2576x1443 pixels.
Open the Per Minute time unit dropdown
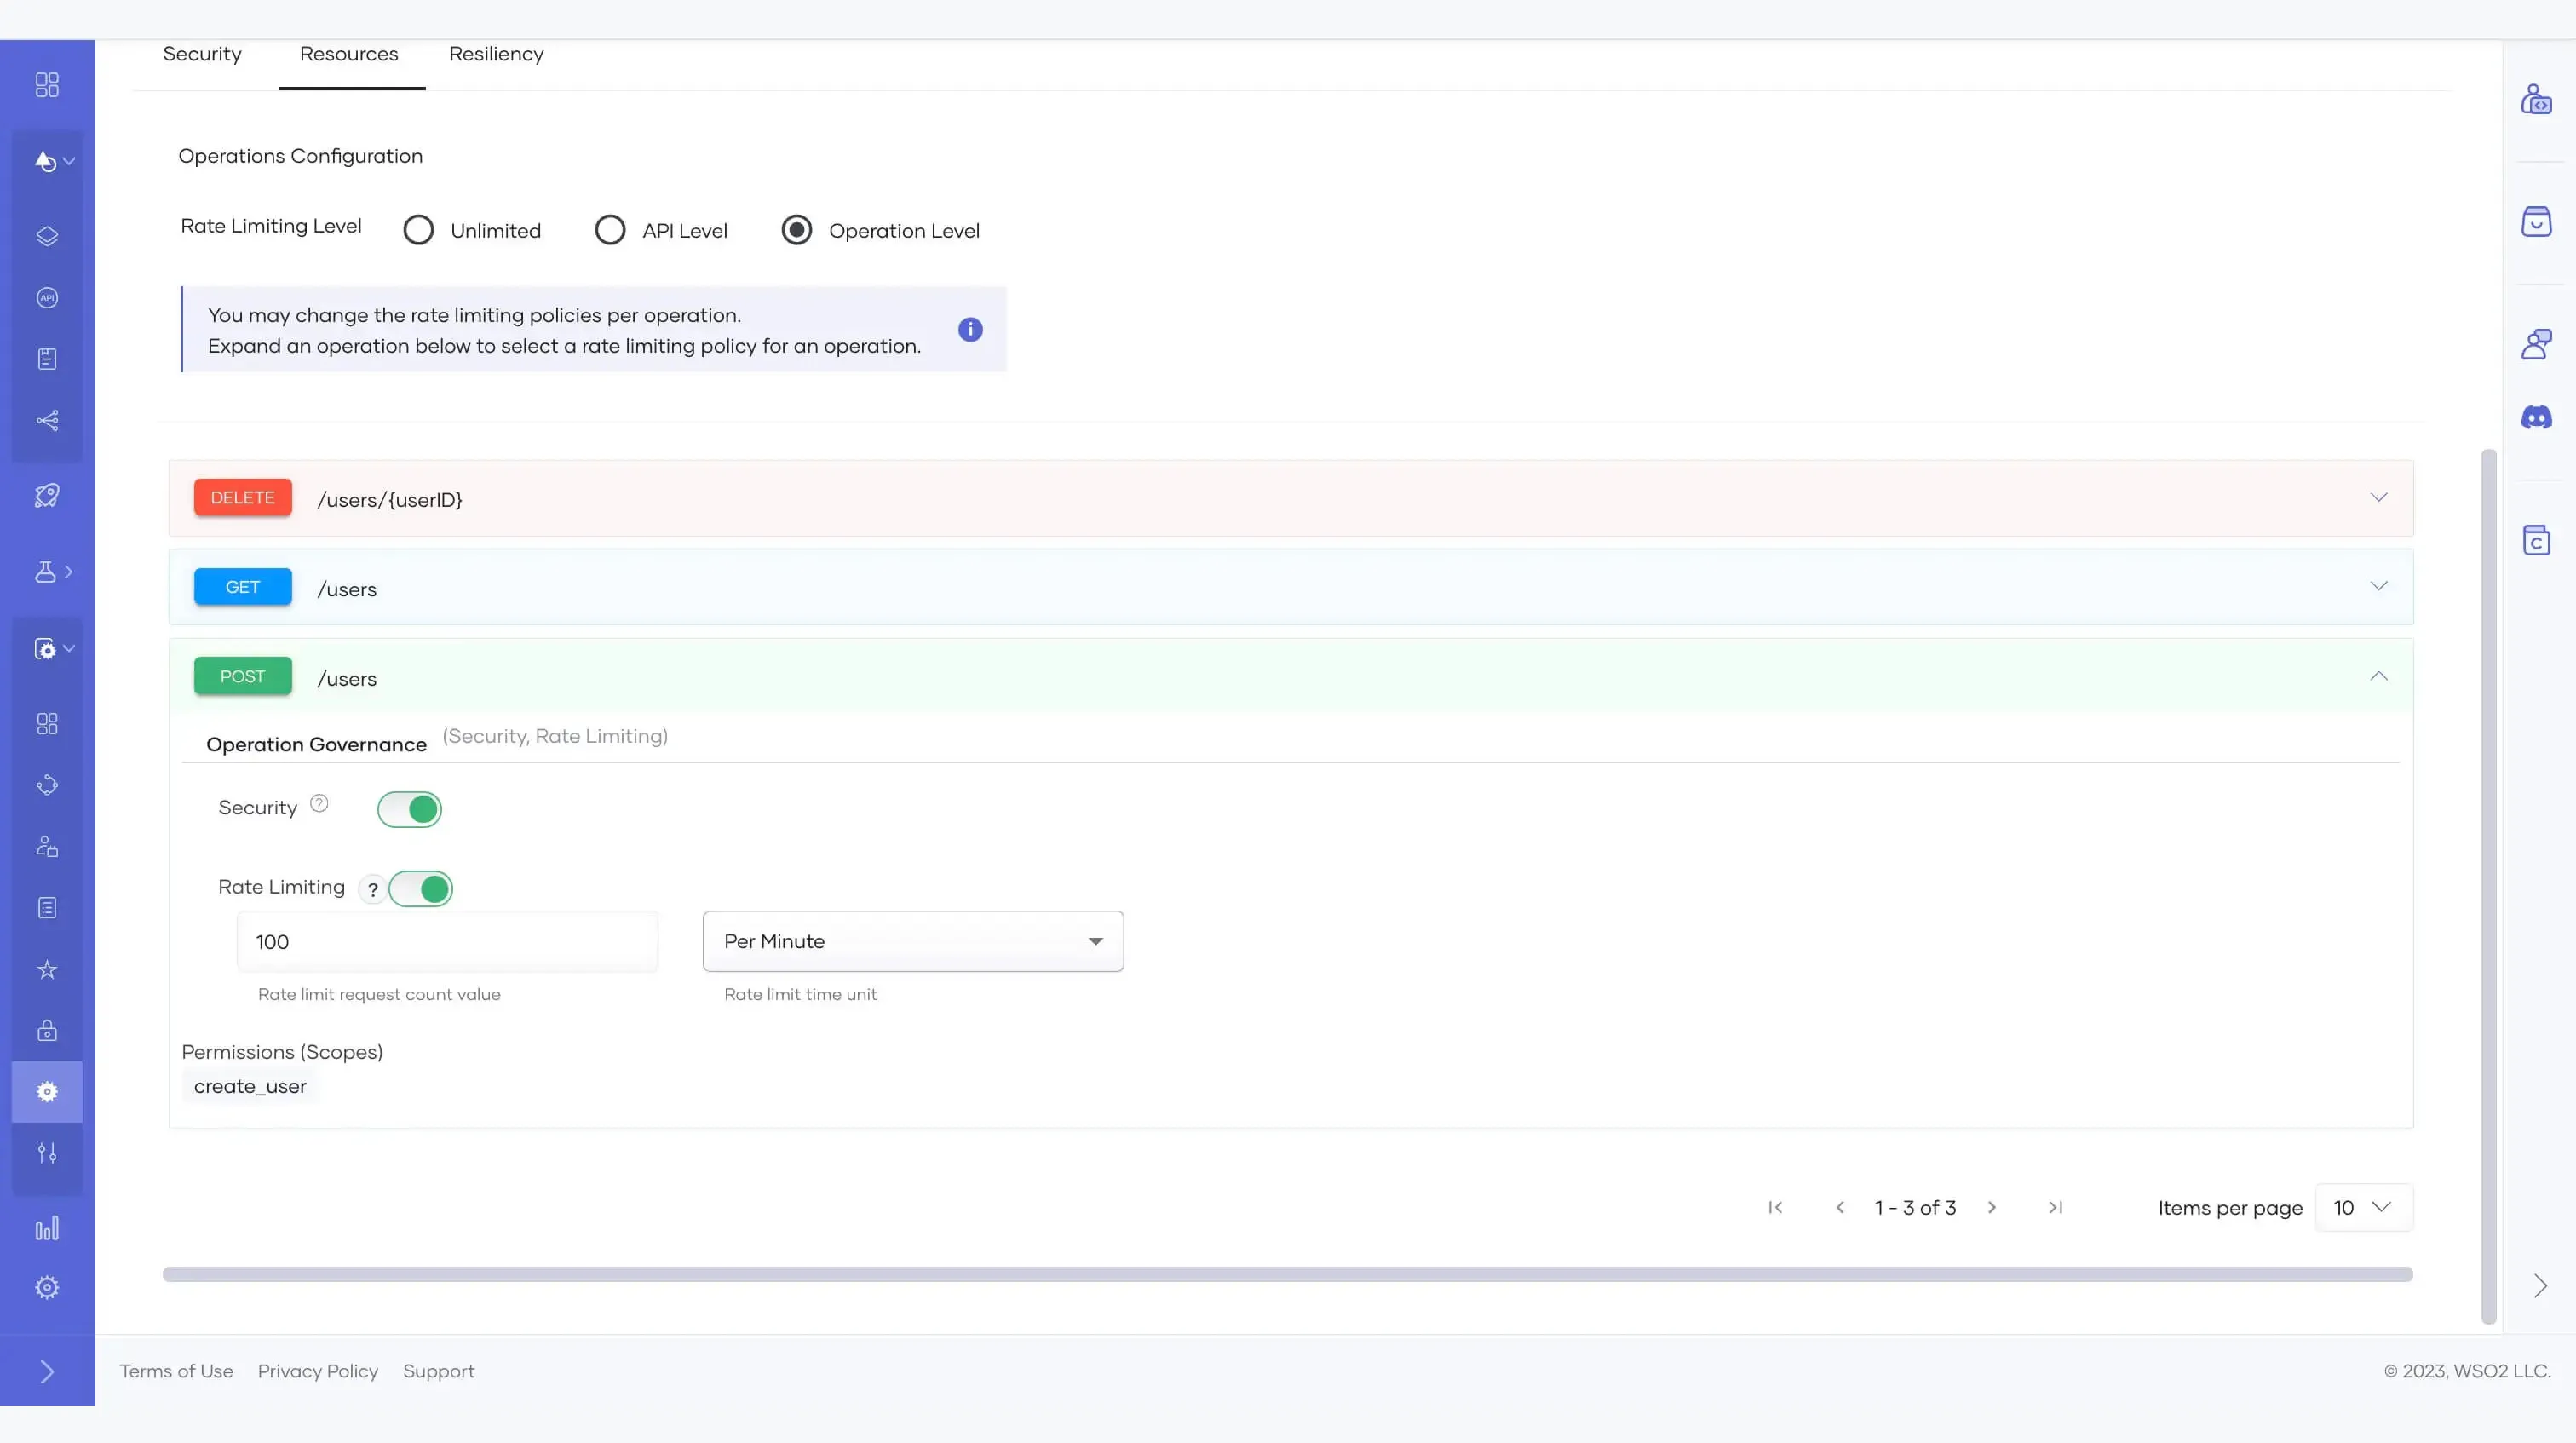point(912,941)
